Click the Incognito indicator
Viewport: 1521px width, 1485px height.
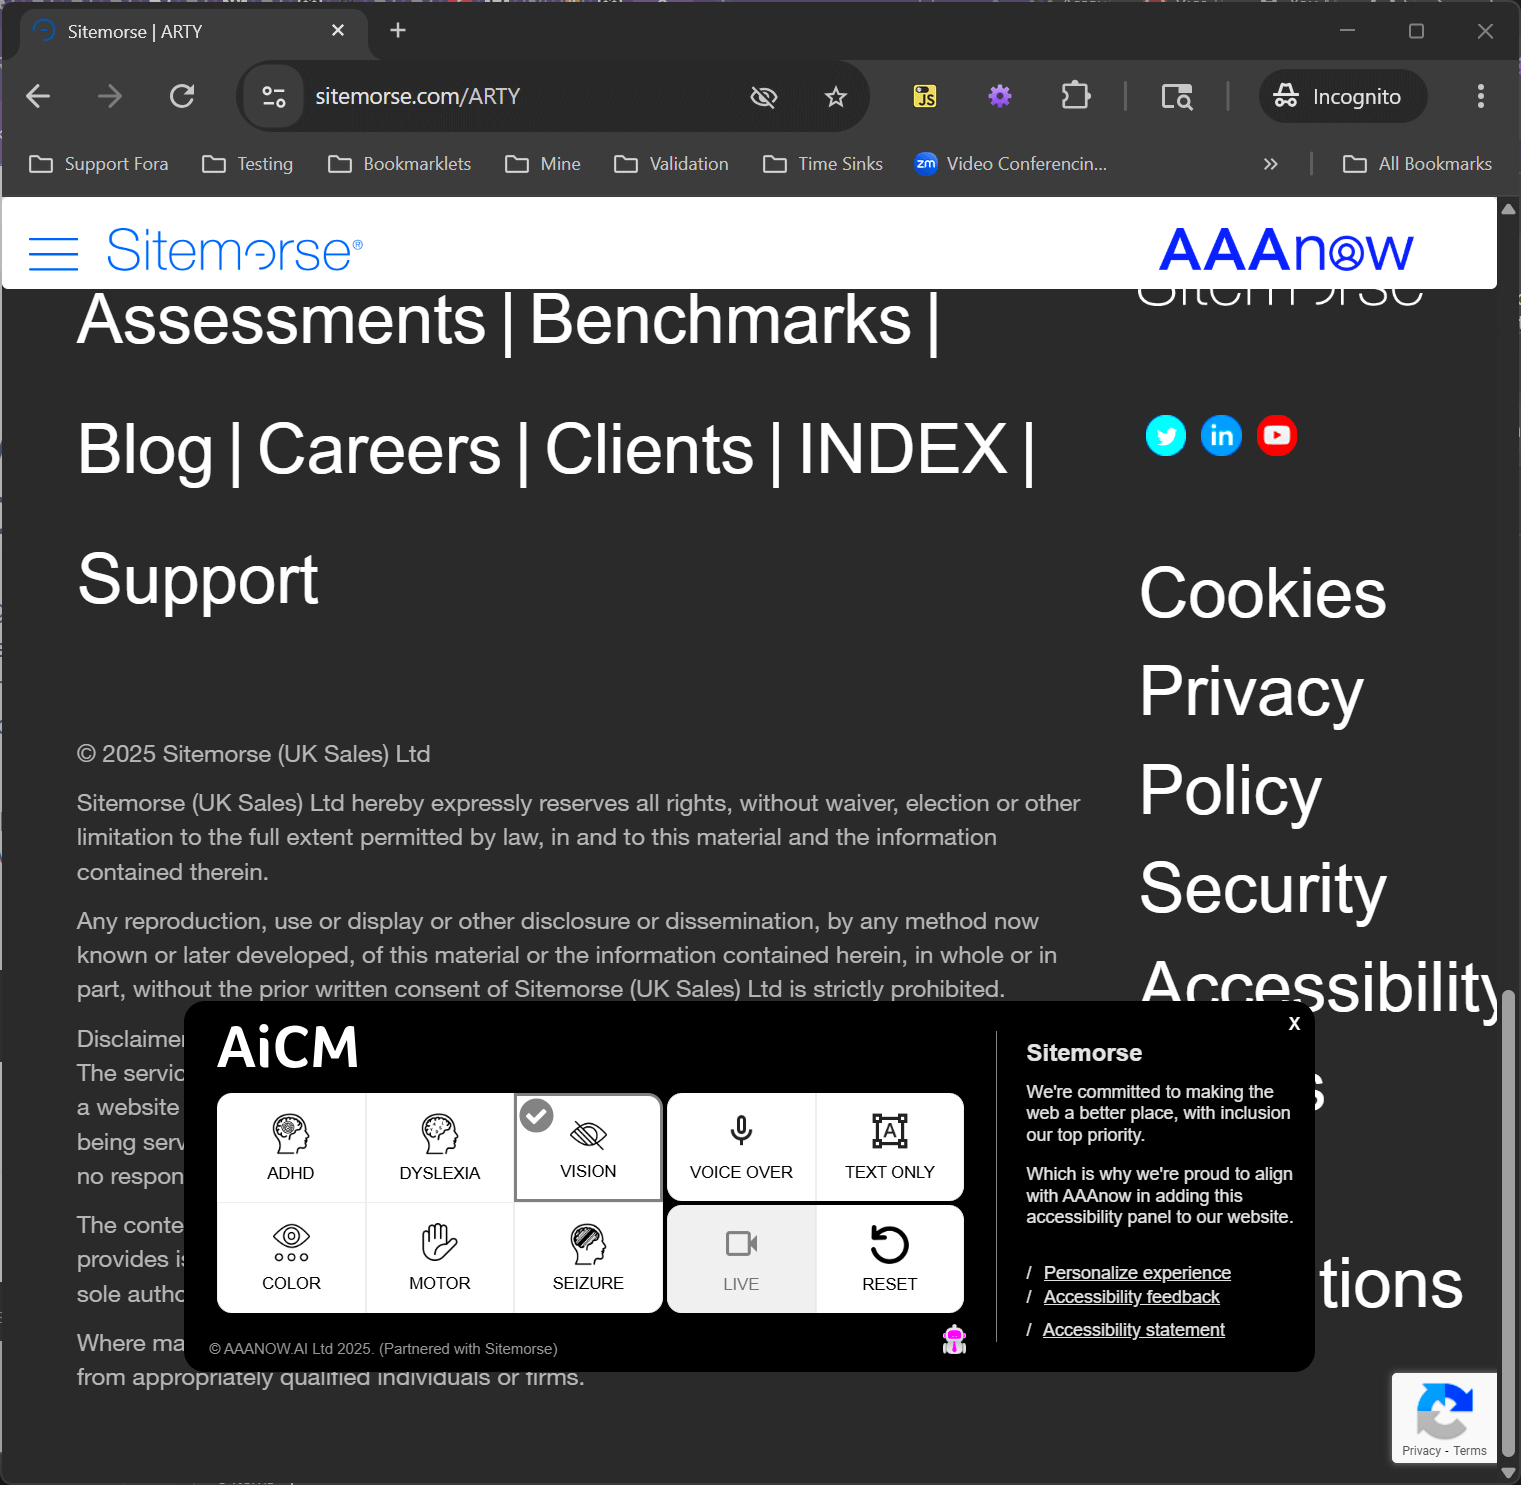(x=1342, y=96)
